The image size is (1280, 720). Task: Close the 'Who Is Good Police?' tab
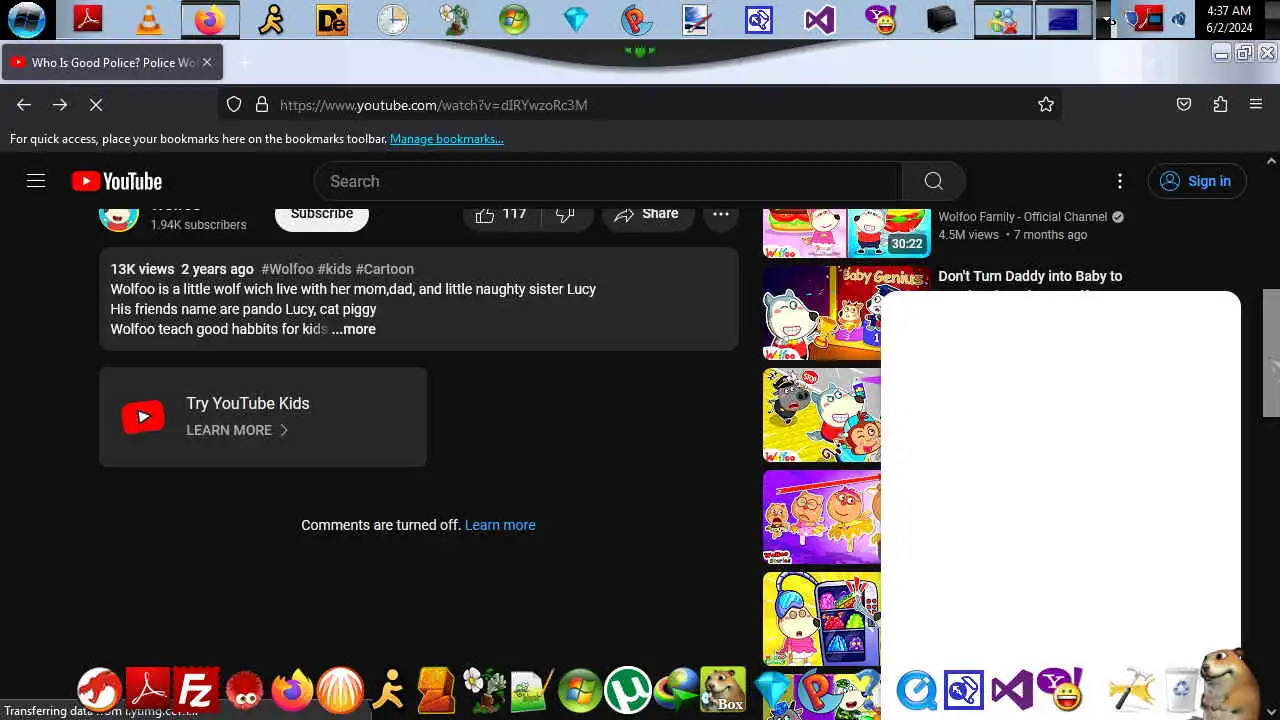(207, 62)
